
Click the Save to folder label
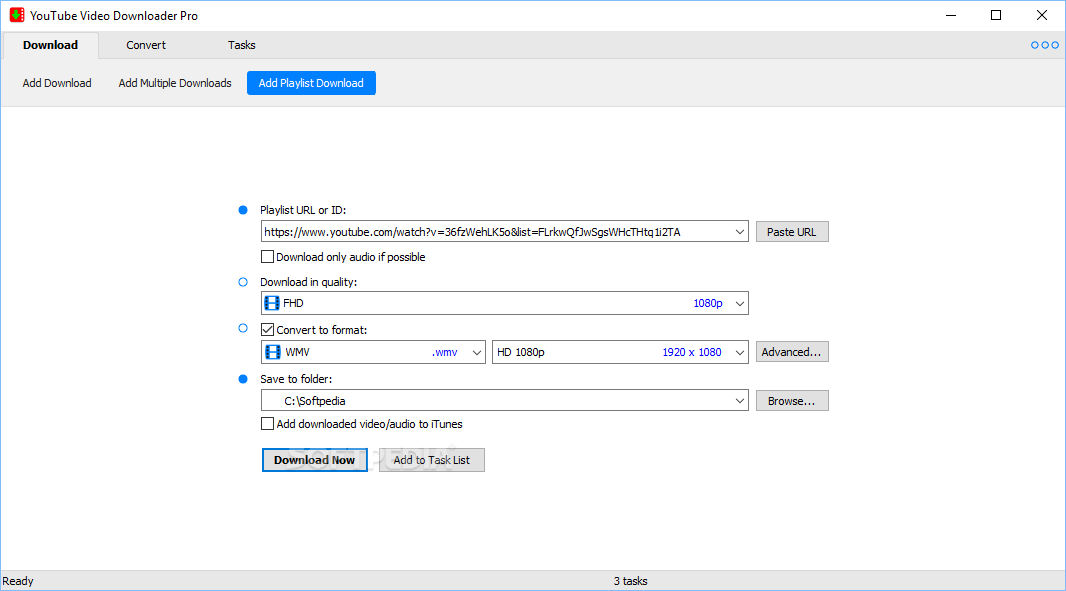tap(296, 379)
